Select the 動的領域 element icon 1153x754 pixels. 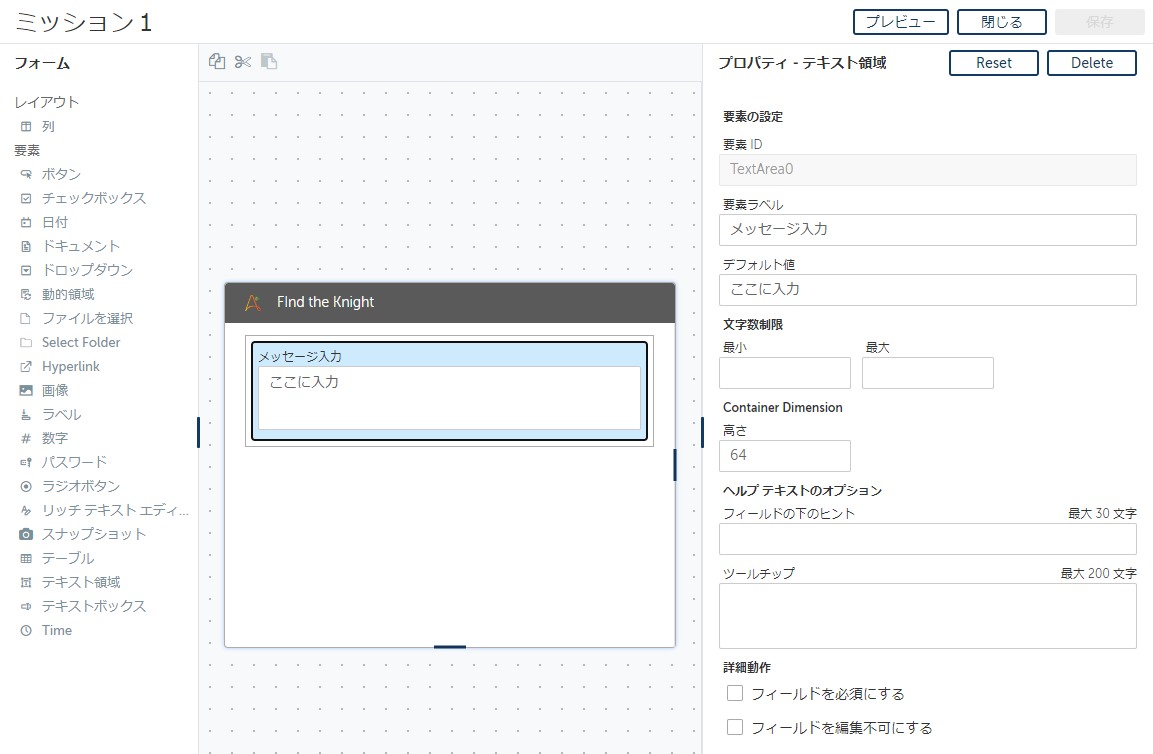[26, 294]
